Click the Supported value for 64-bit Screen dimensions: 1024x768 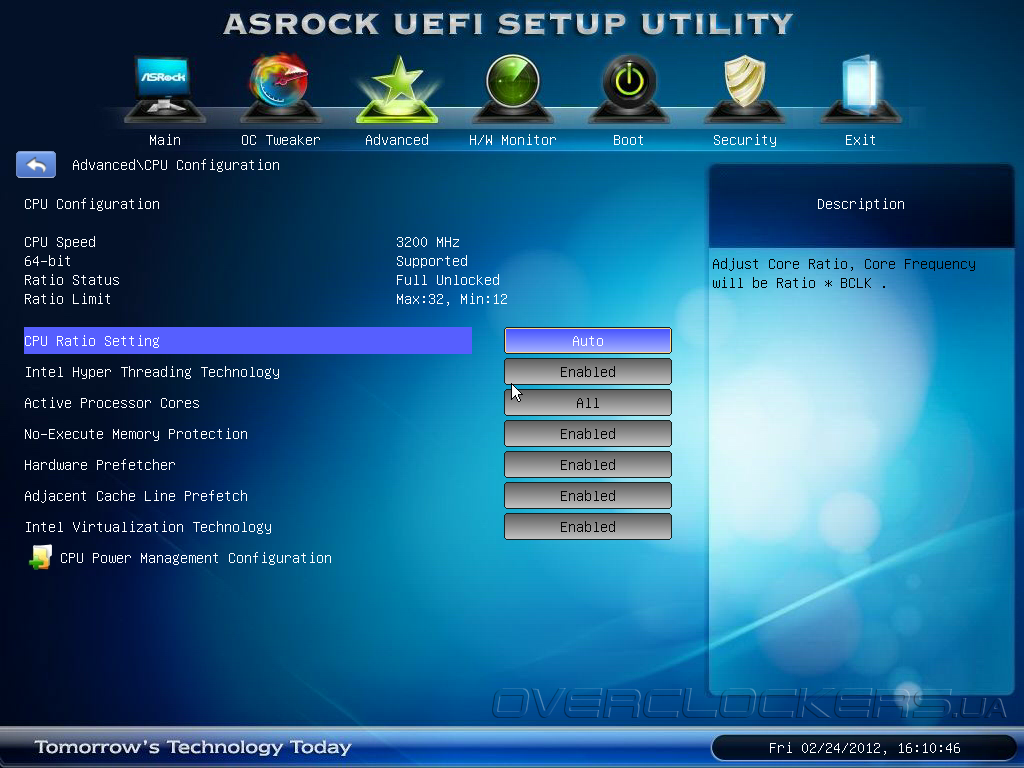click(432, 261)
